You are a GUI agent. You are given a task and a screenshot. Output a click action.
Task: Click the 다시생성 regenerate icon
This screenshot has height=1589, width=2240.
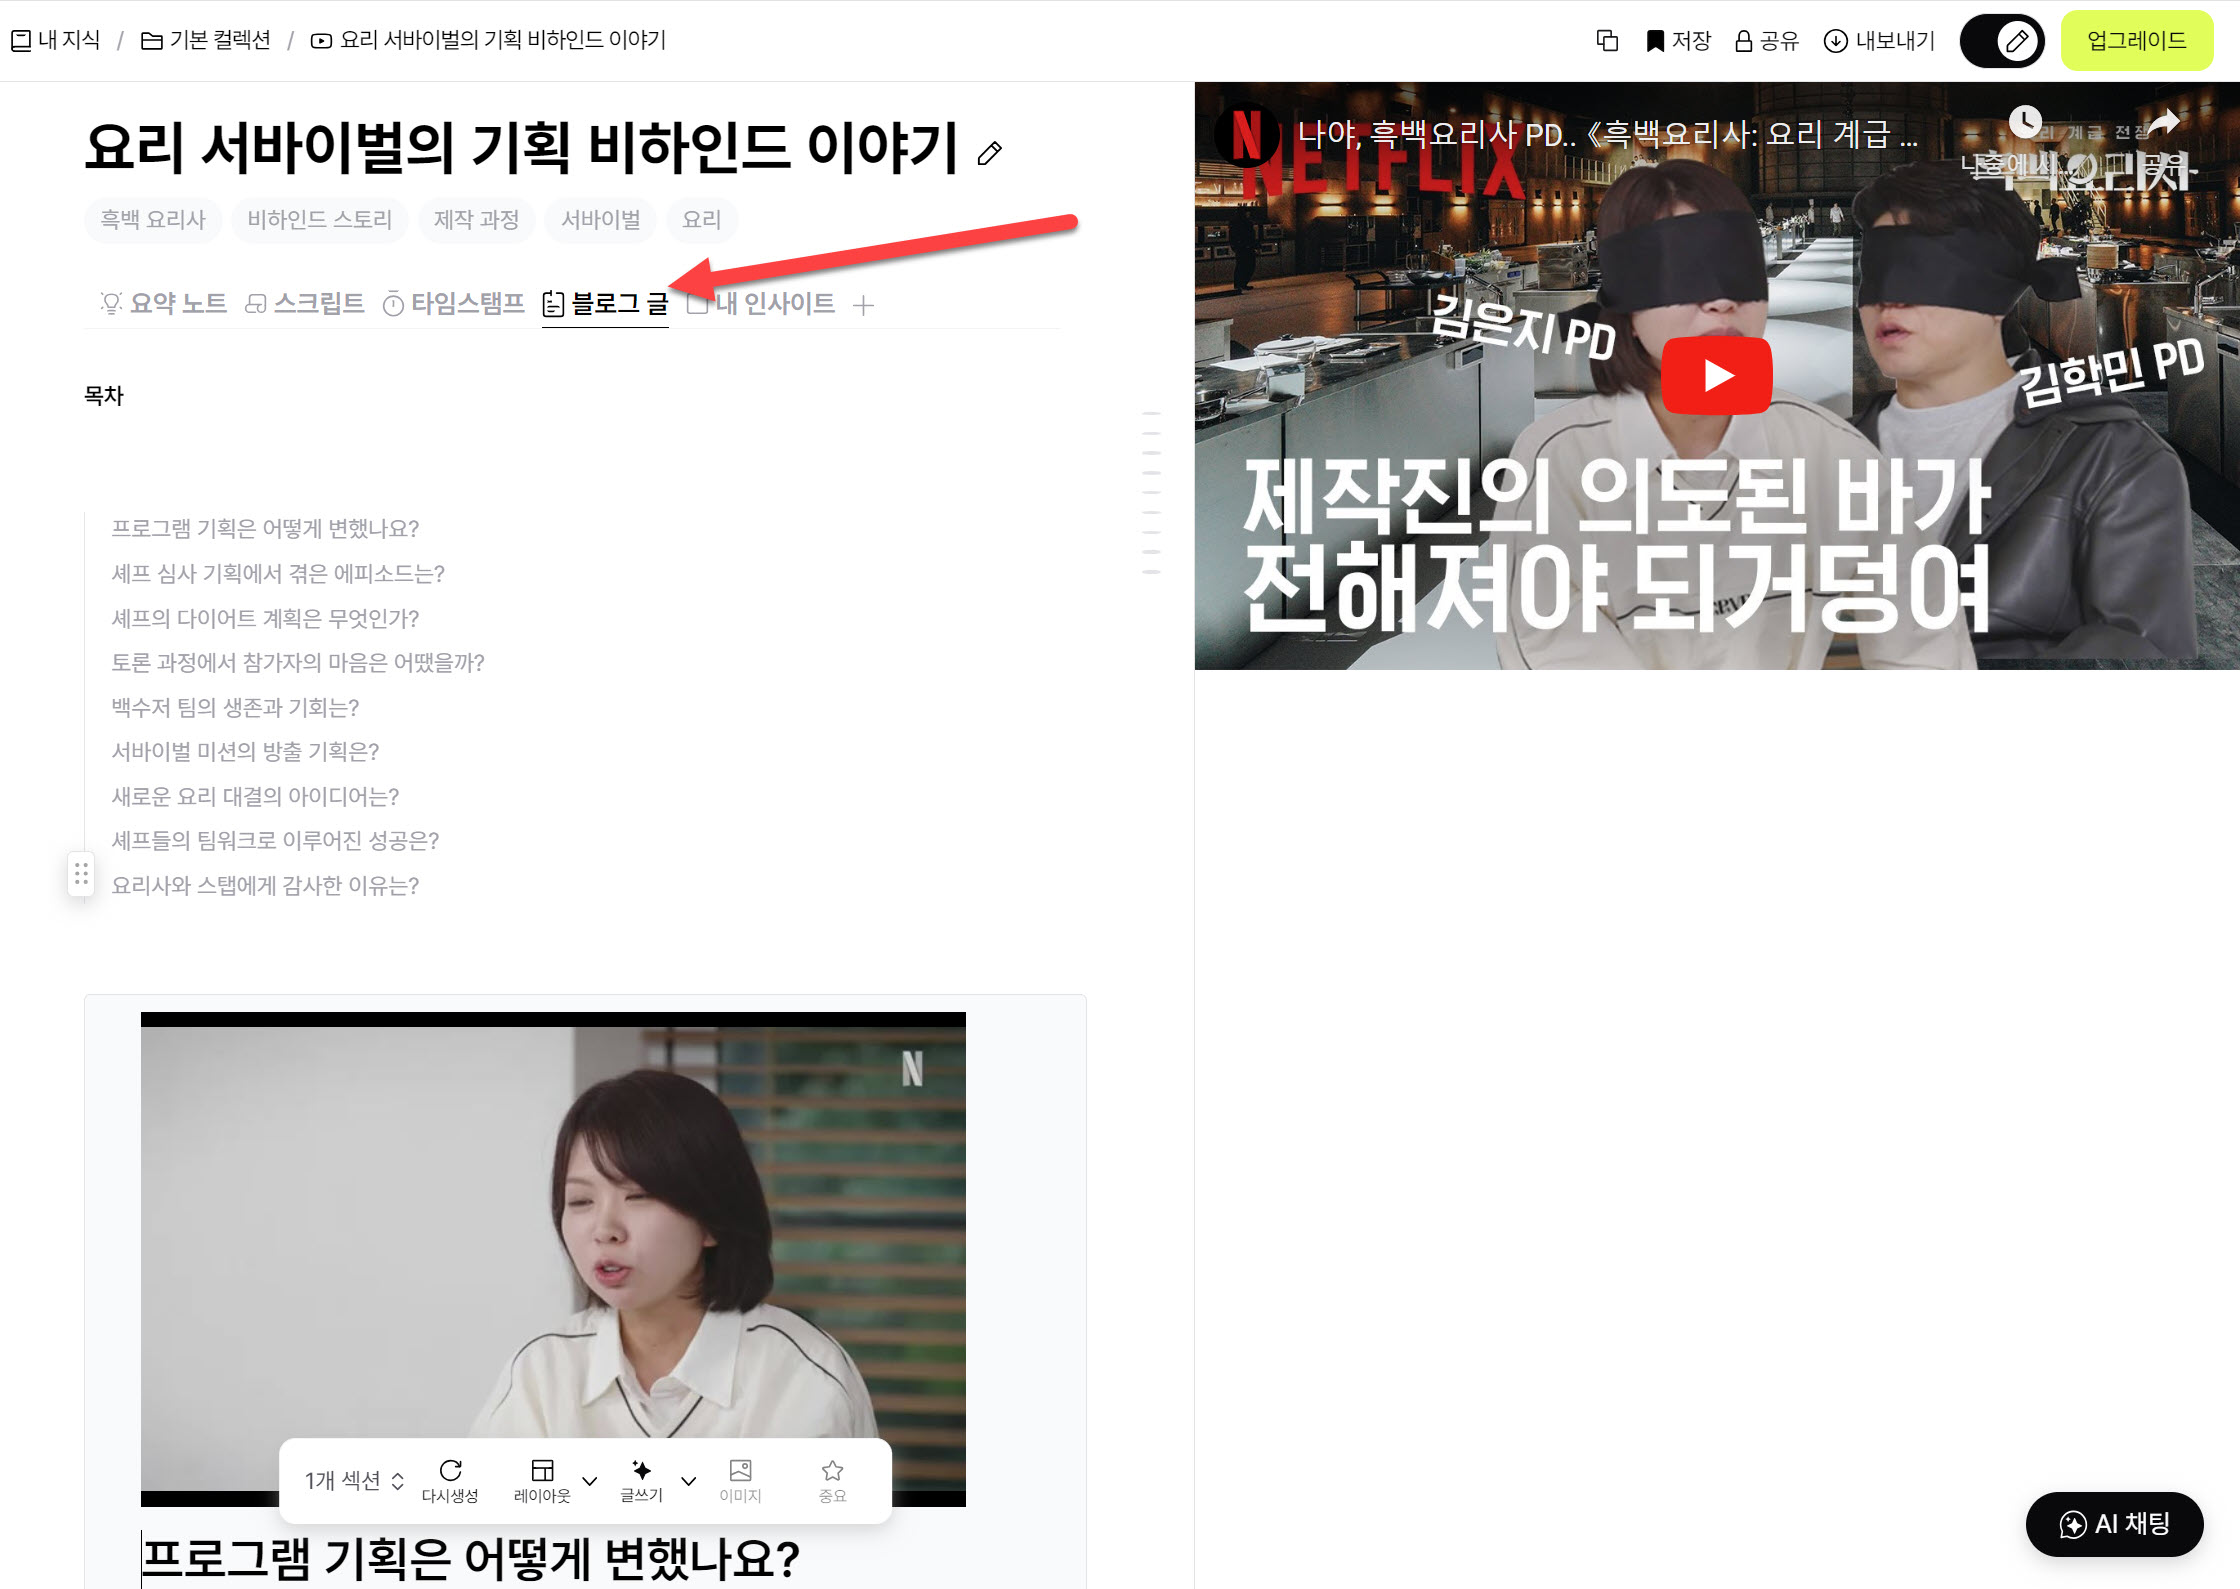point(450,1471)
